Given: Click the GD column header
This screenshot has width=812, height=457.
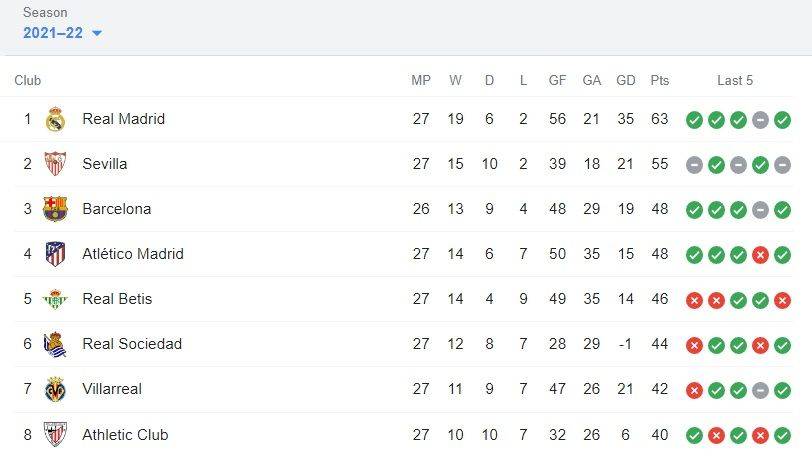Looking at the screenshot, I should [x=626, y=80].
